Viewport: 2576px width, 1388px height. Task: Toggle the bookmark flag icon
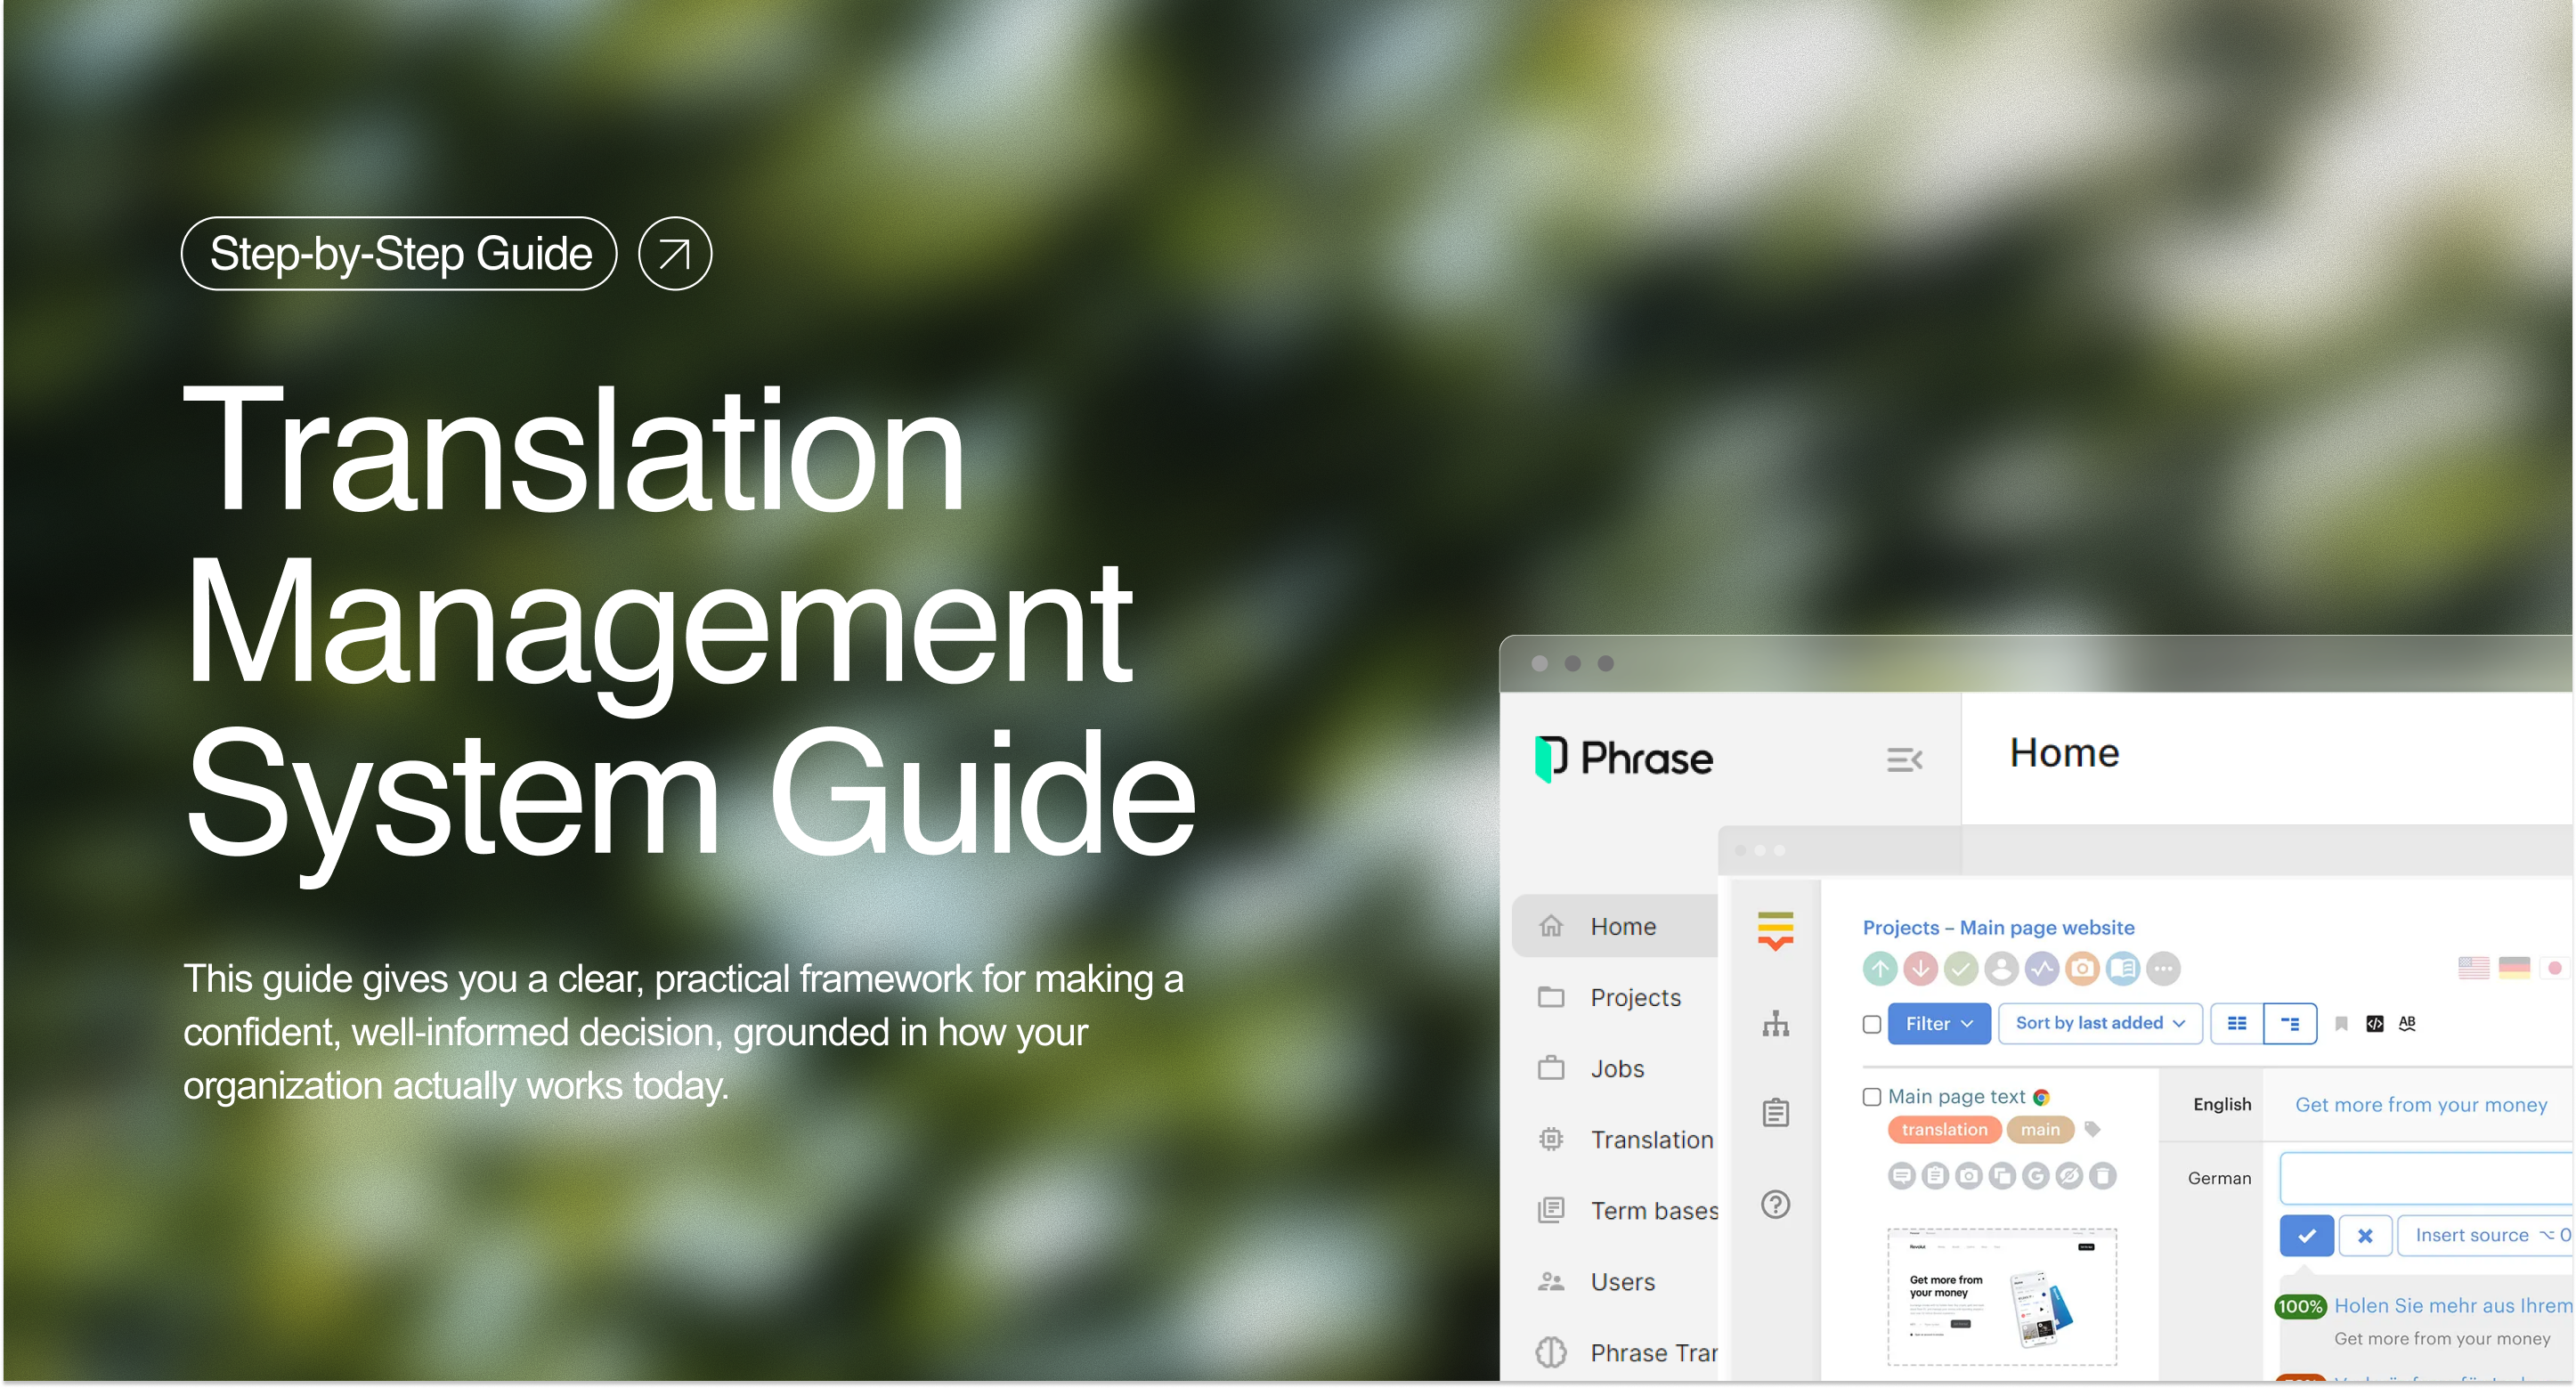pos(2341,1024)
